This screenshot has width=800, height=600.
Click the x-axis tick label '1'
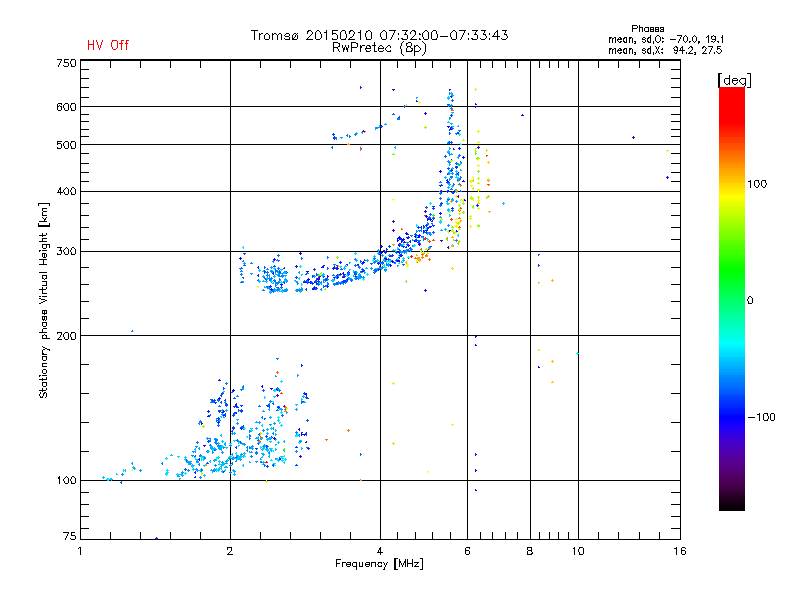pyautogui.click(x=80, y=551)
